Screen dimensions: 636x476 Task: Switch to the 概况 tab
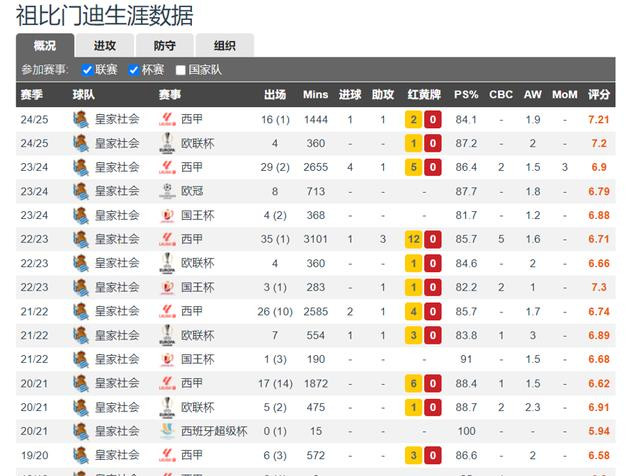click(x=45, y=45)
